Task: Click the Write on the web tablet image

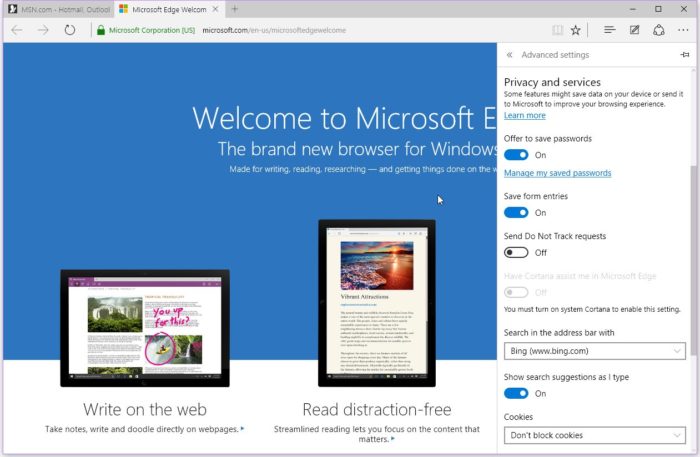Action: pyautogui.click(x=145, y=328)
